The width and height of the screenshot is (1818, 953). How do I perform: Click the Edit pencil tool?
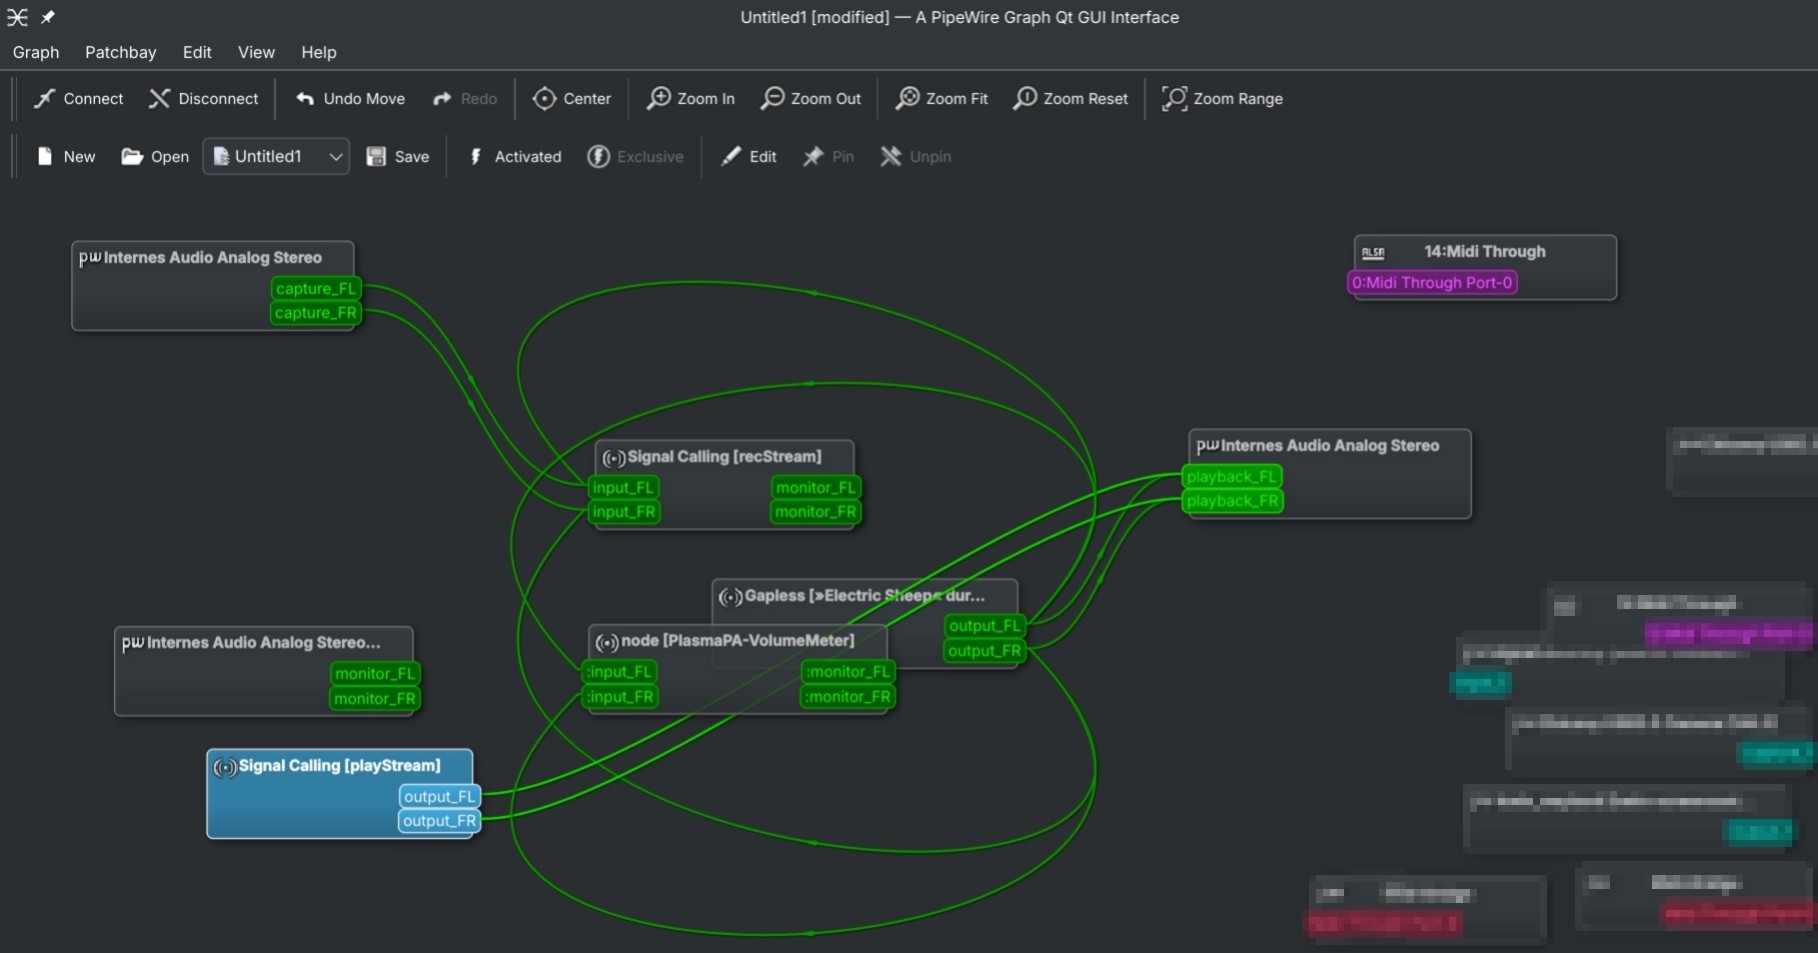click(x=749, y=156)
